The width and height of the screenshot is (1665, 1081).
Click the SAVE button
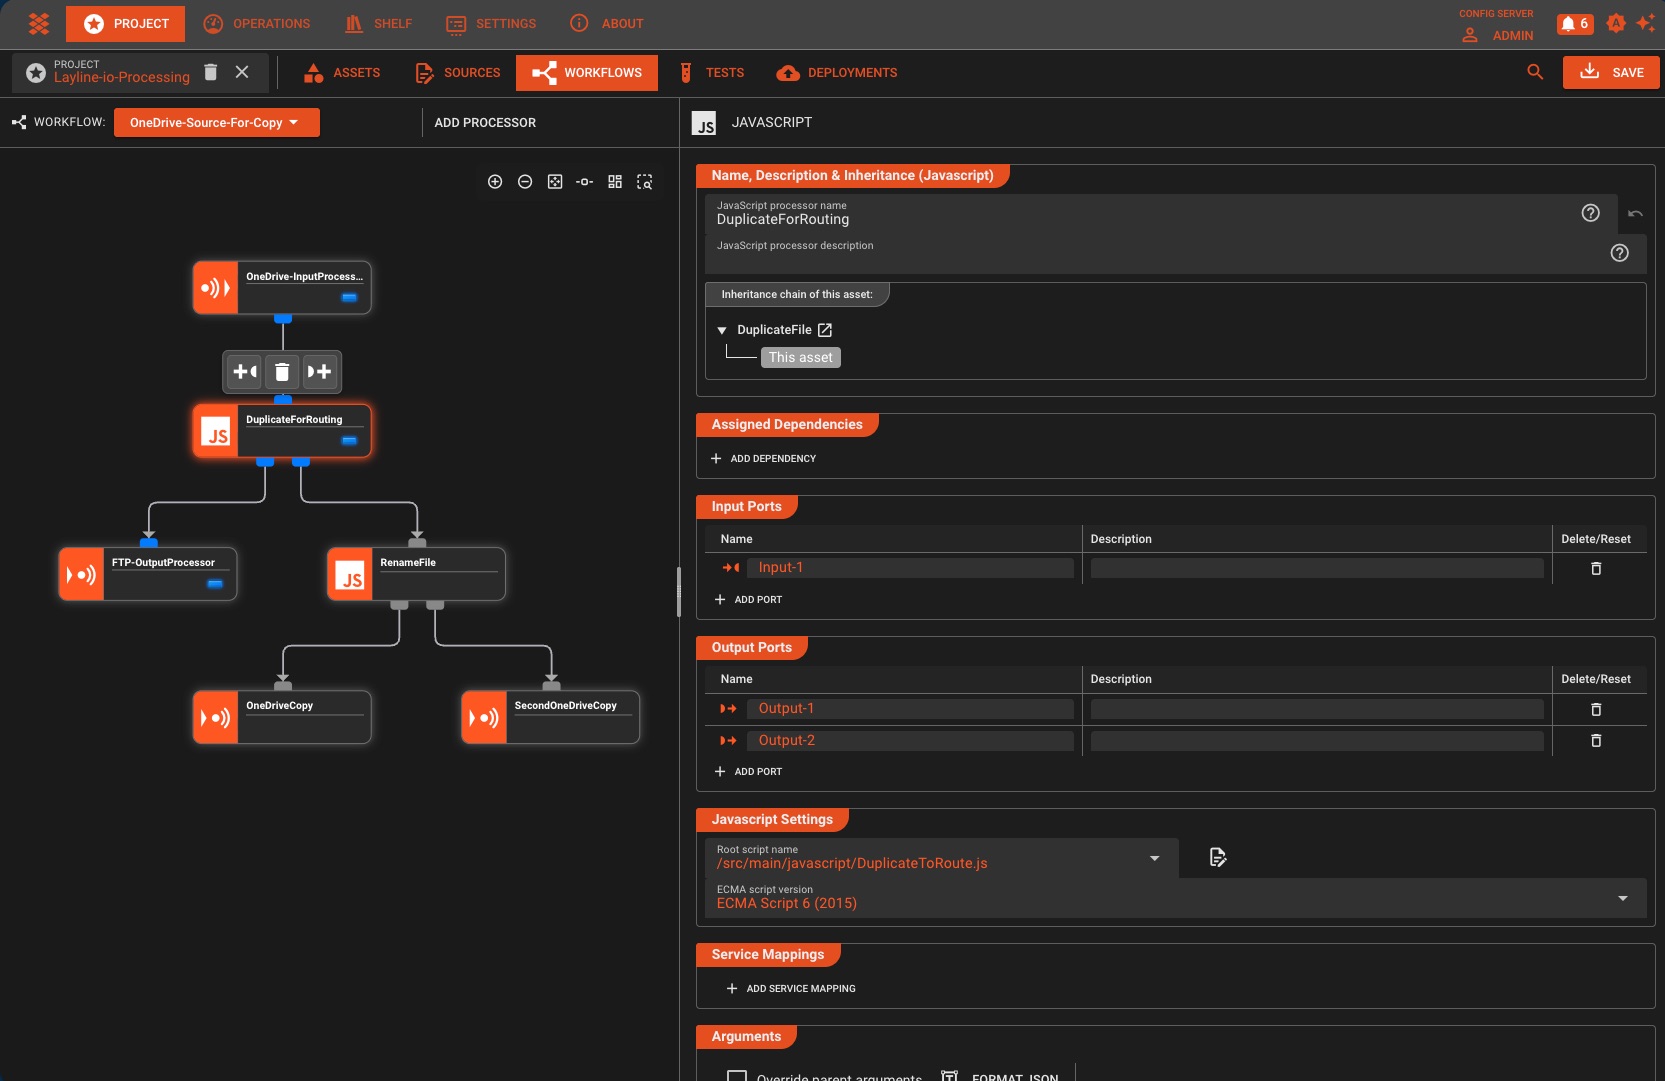tap(1611, 72)
